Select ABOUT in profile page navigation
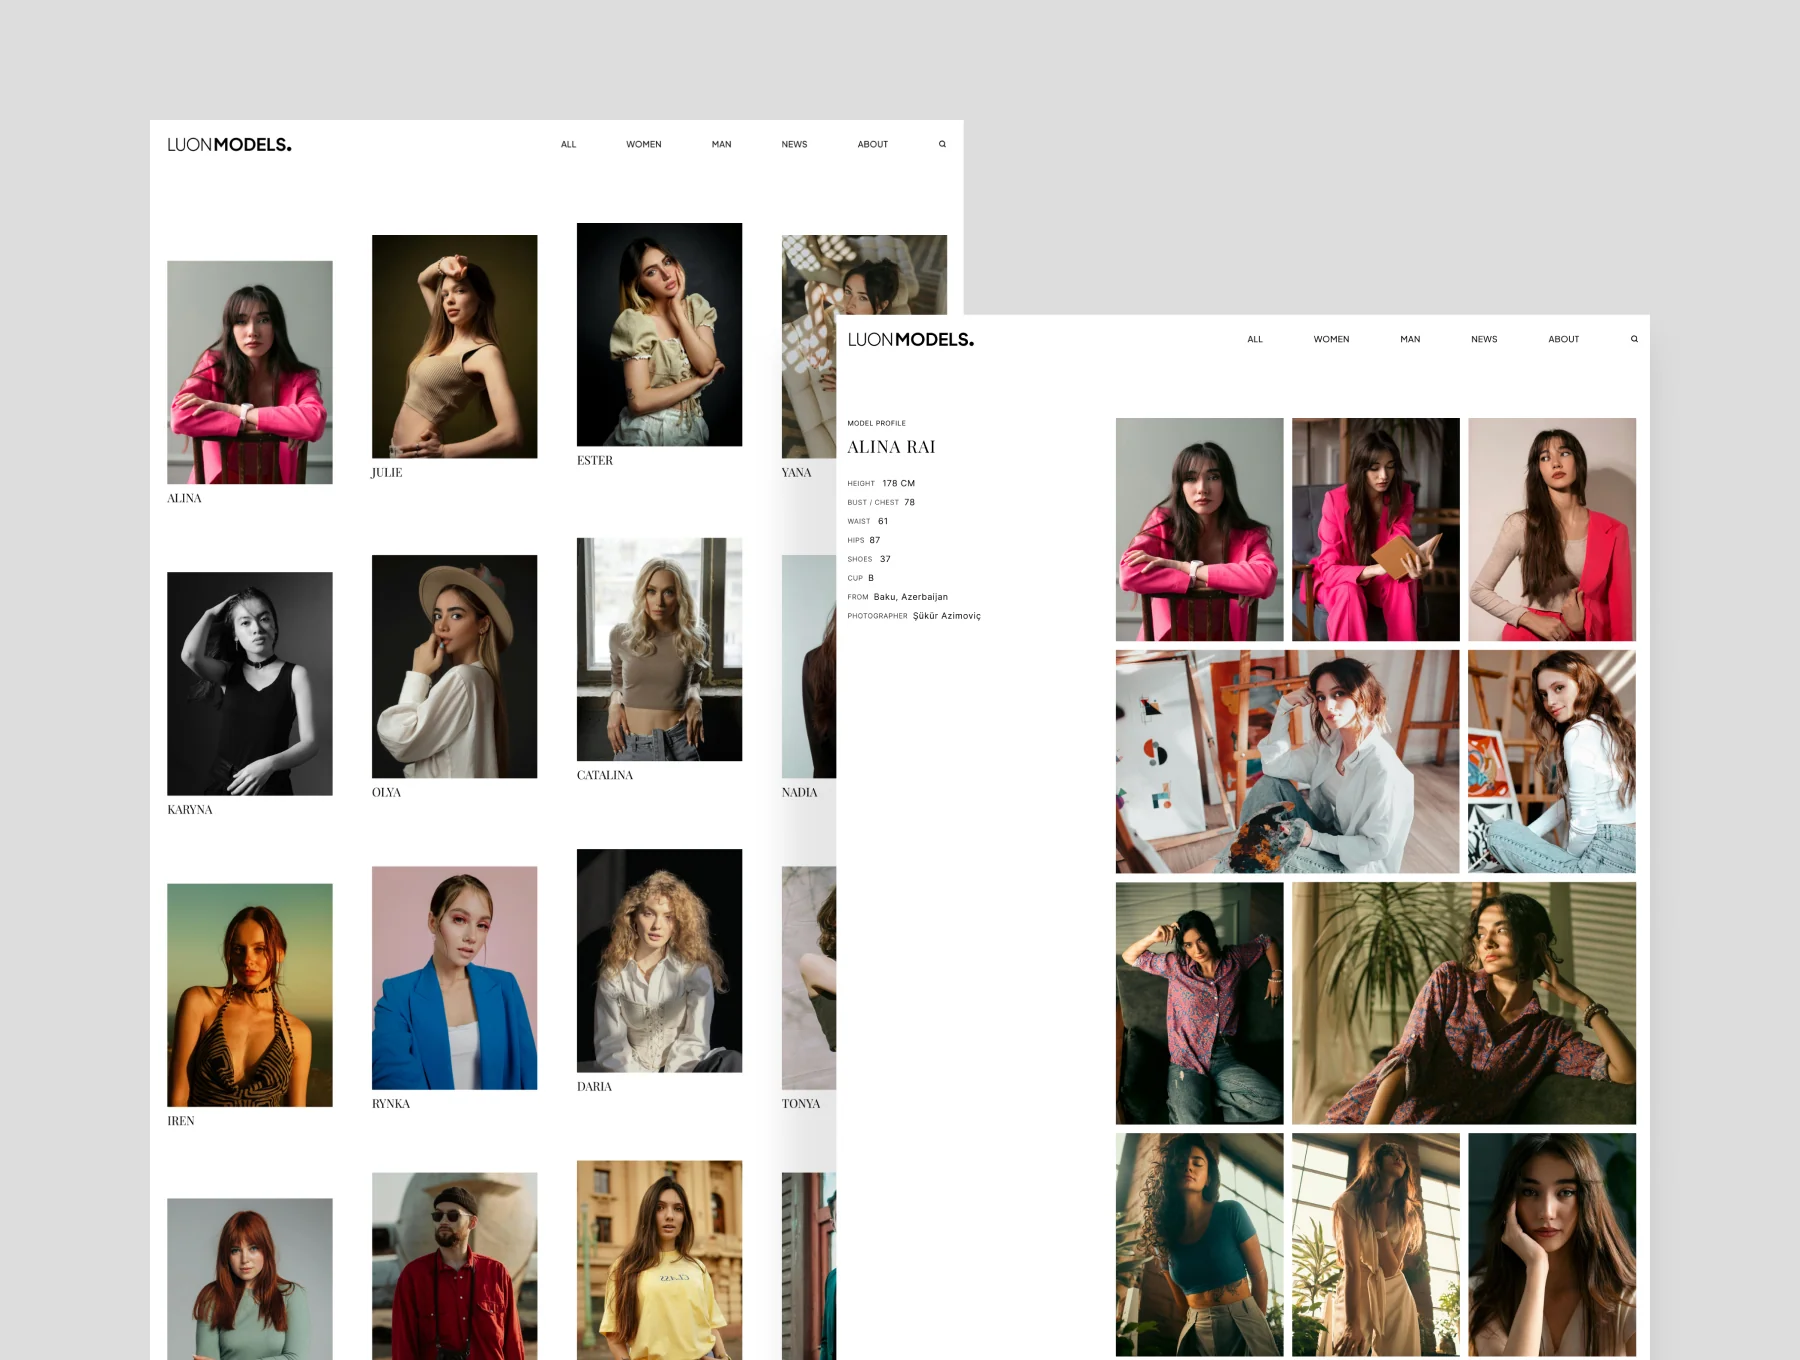 [x=1564, y=339]
